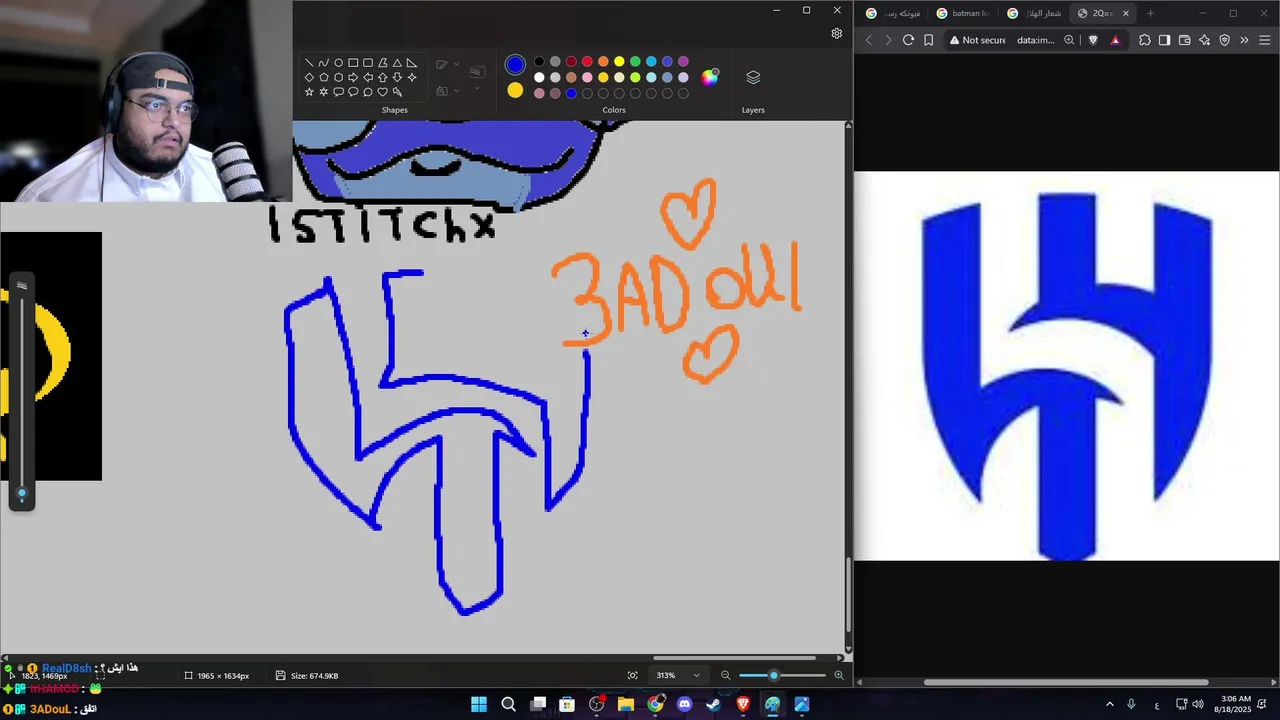Choose the Lightning bolt shape
Screen dimensions: 1280x720
[x=397, y=92]
